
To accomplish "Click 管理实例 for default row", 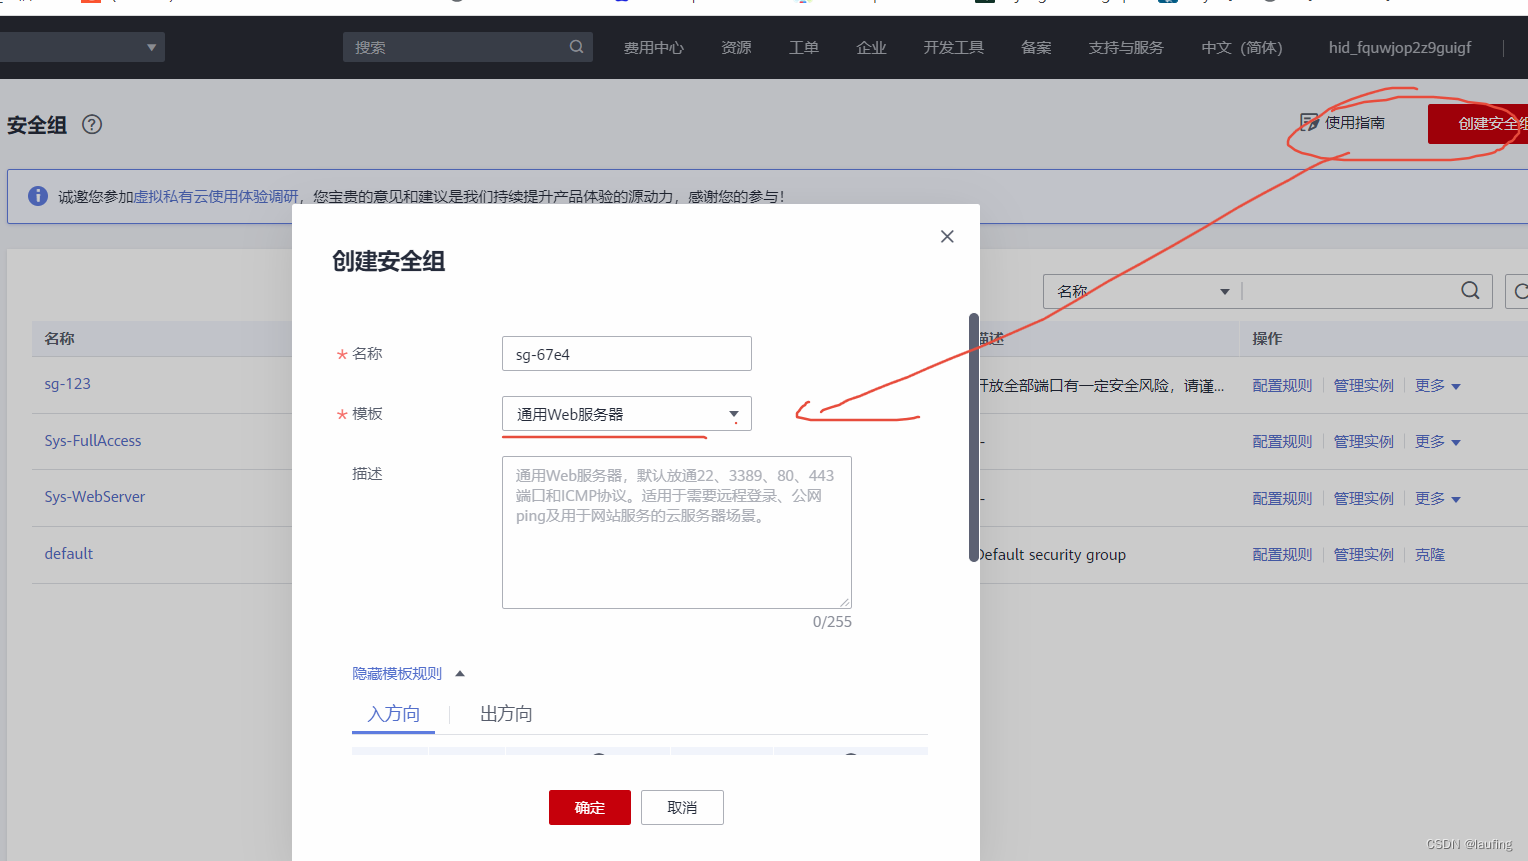I will 1363,555.
